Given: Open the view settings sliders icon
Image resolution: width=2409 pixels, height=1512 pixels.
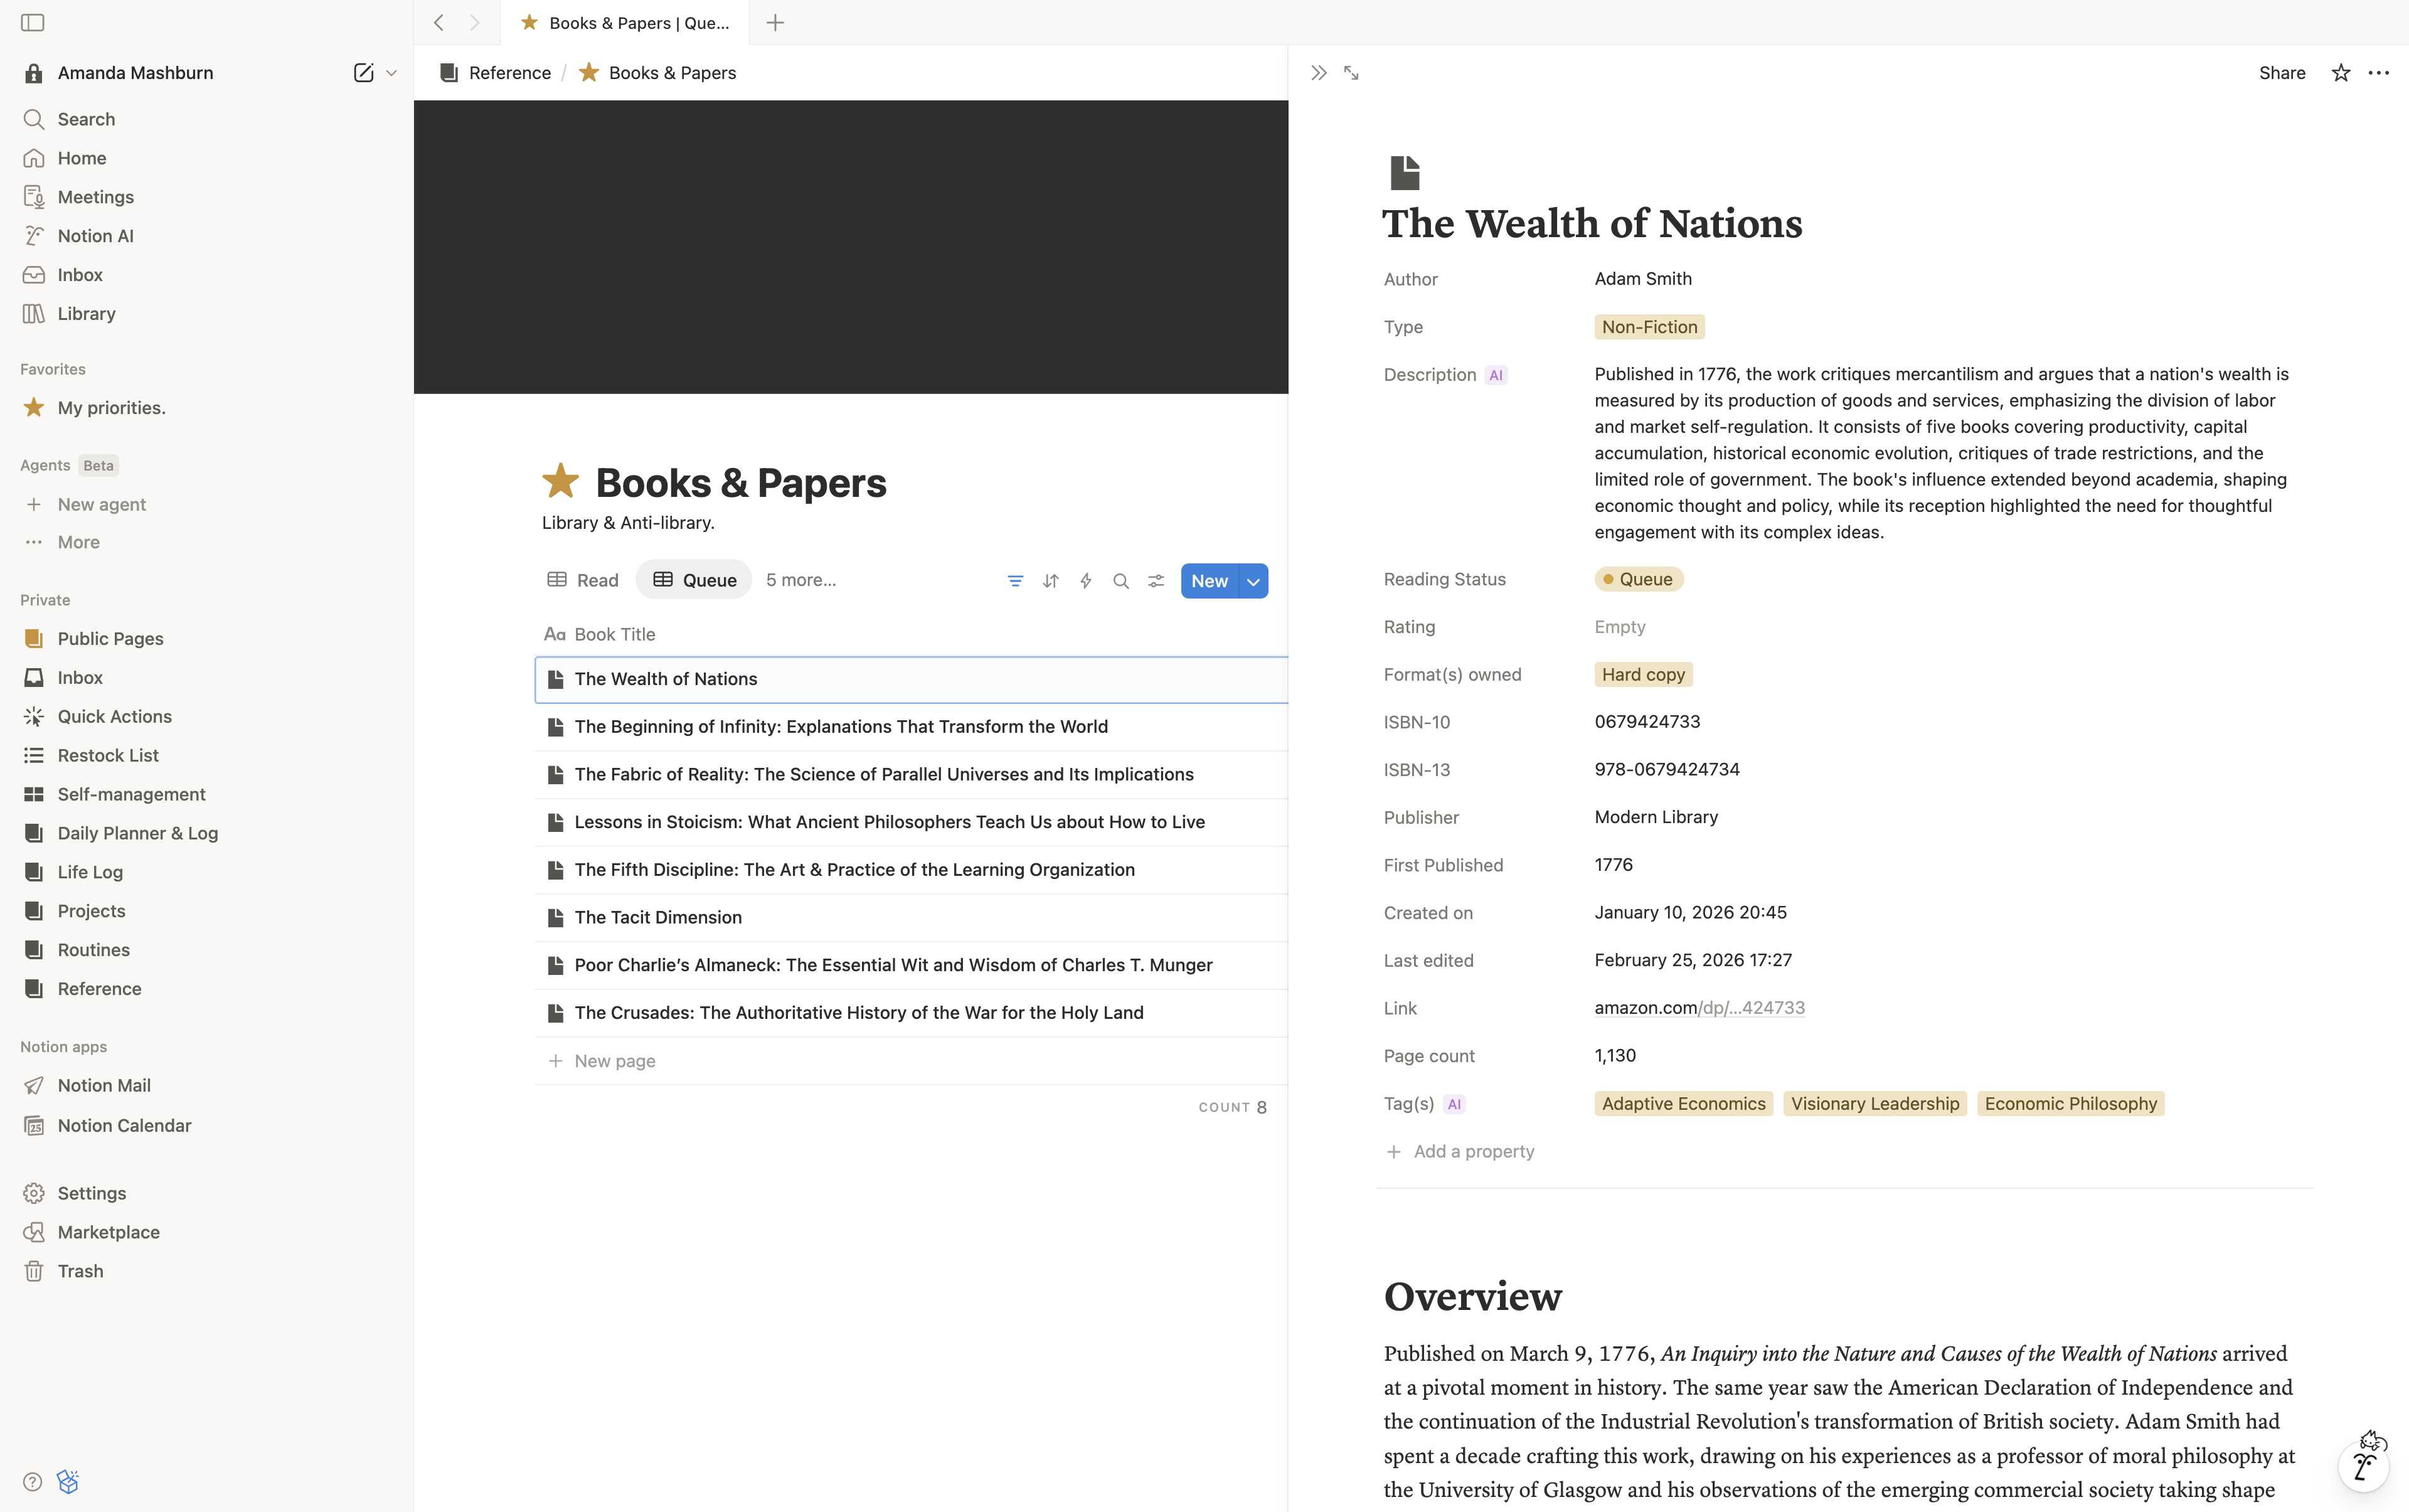Looking at the screenshot, I should click(x=1156, y=581).
